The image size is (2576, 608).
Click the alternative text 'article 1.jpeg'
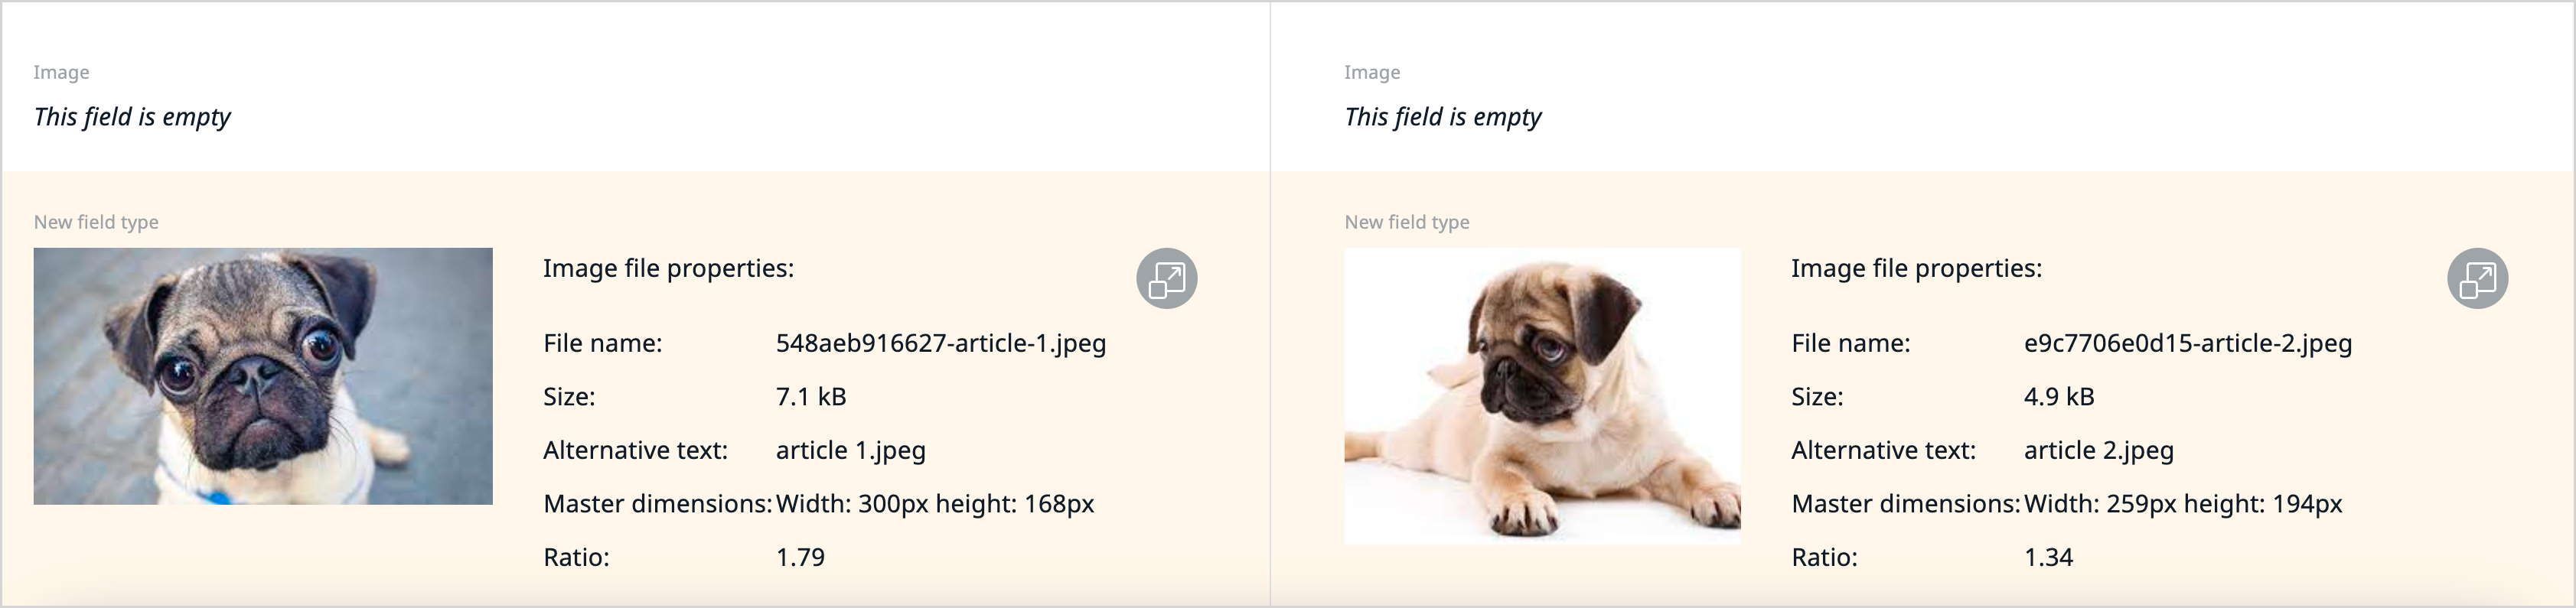click(x=851, y=450)
